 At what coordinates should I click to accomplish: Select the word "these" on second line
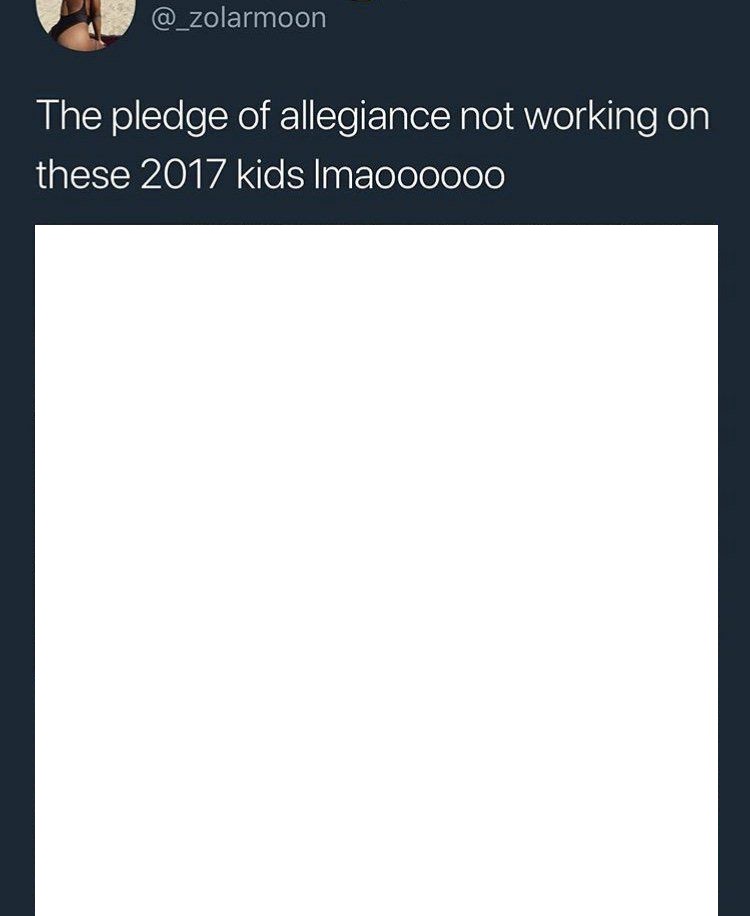click(x=83, y=175)
